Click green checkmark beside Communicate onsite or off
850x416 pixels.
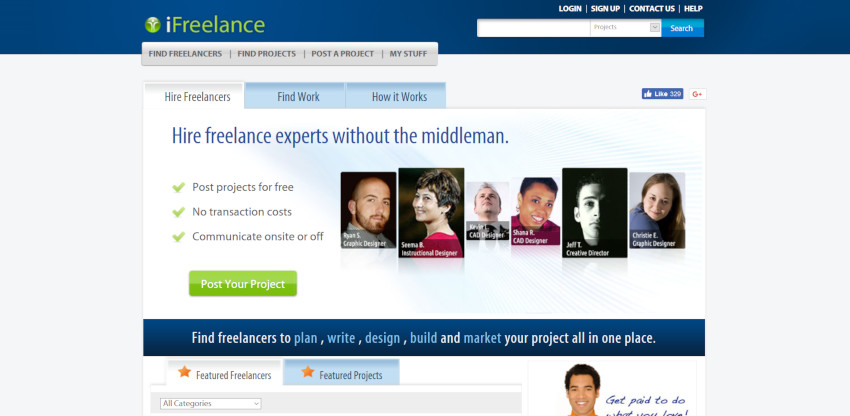point(178,236)
